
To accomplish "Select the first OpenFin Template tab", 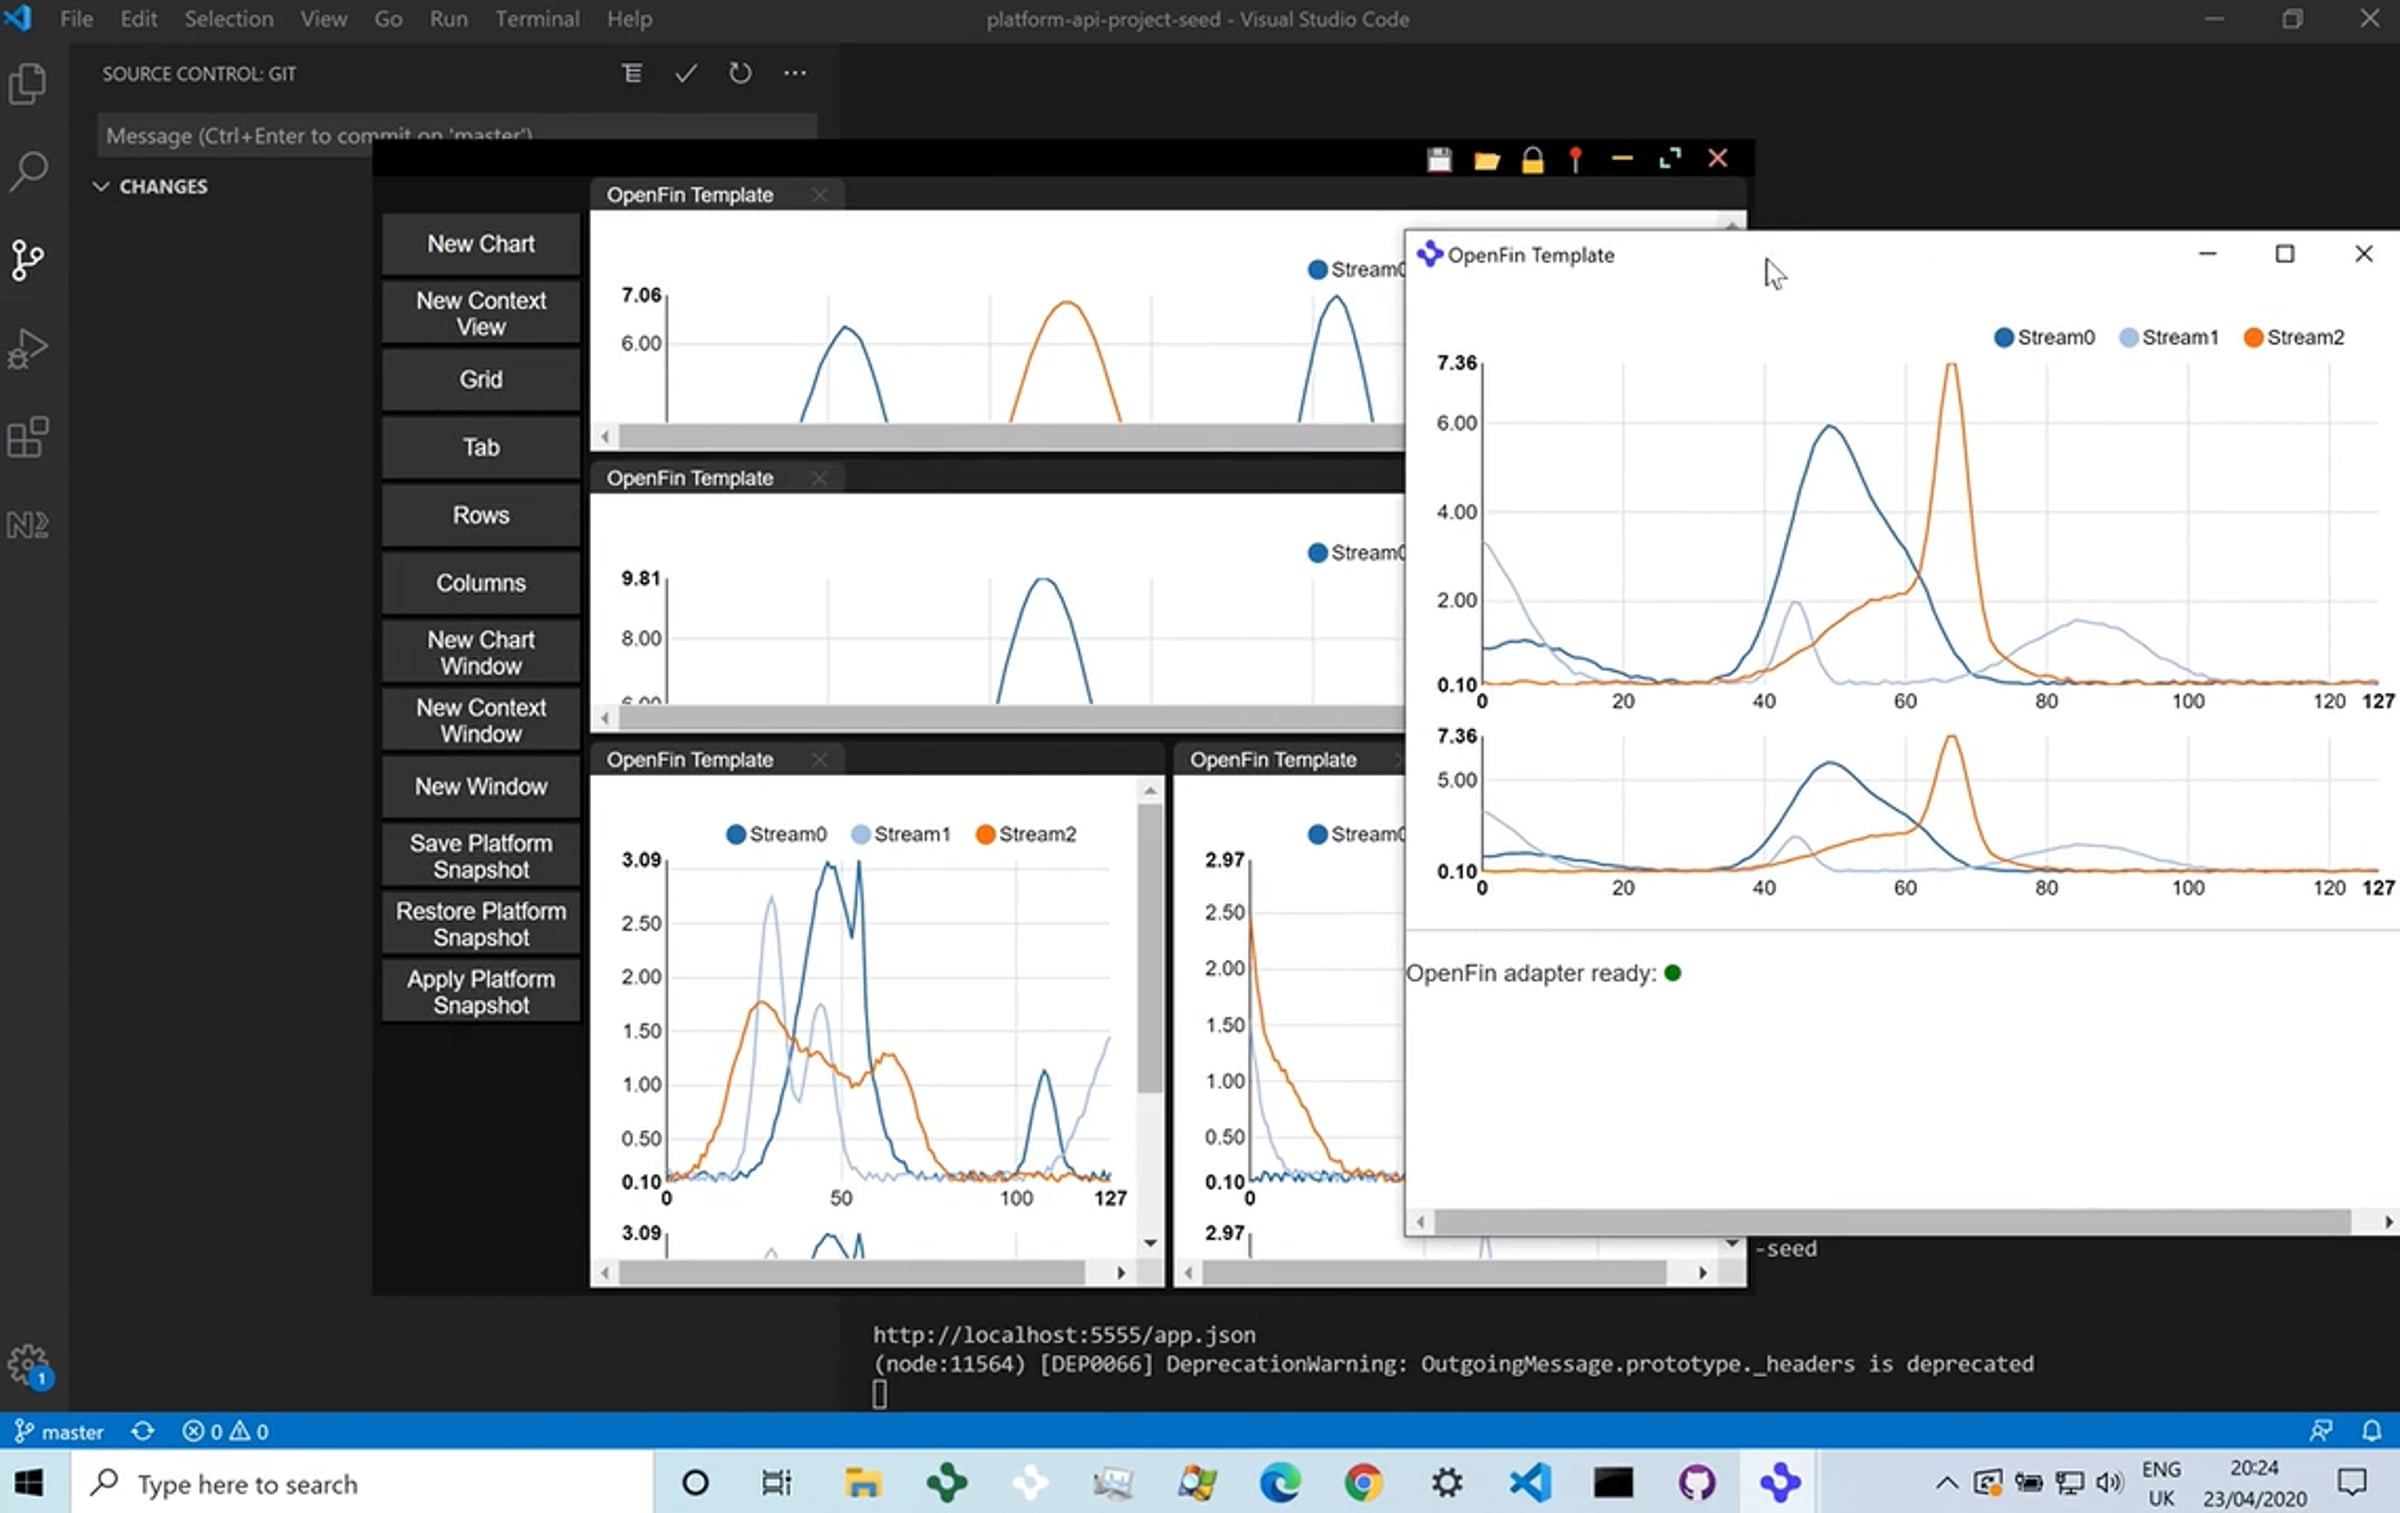I will pos(690,195).
